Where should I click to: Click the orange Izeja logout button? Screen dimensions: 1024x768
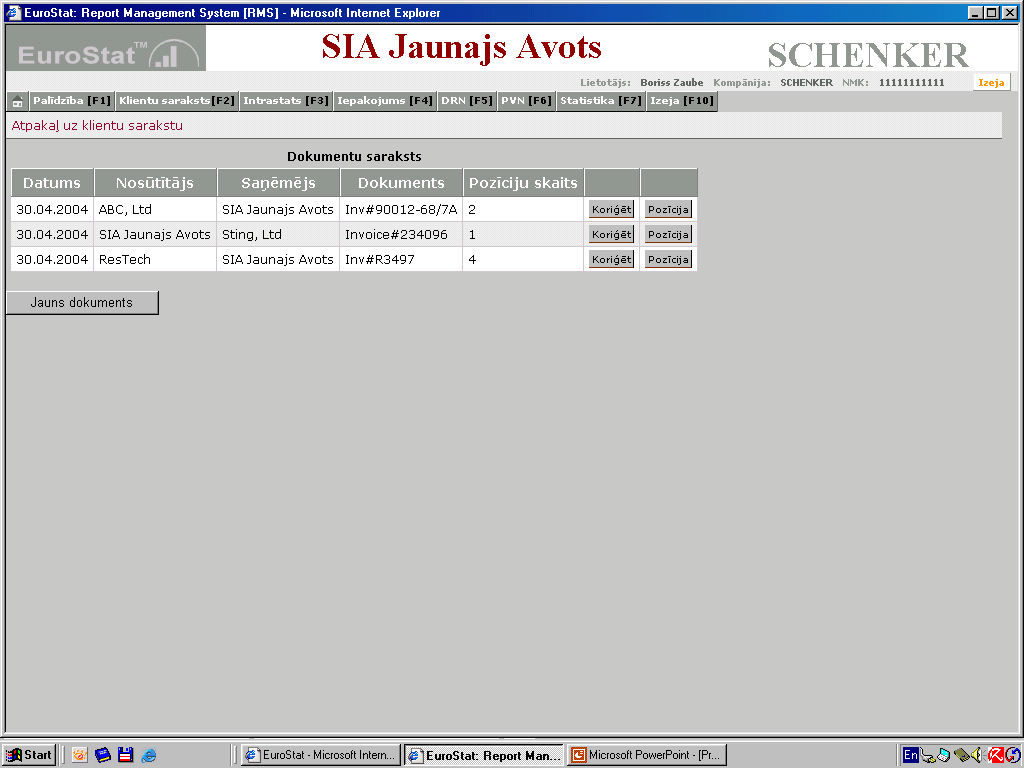[x=991, y=82]
